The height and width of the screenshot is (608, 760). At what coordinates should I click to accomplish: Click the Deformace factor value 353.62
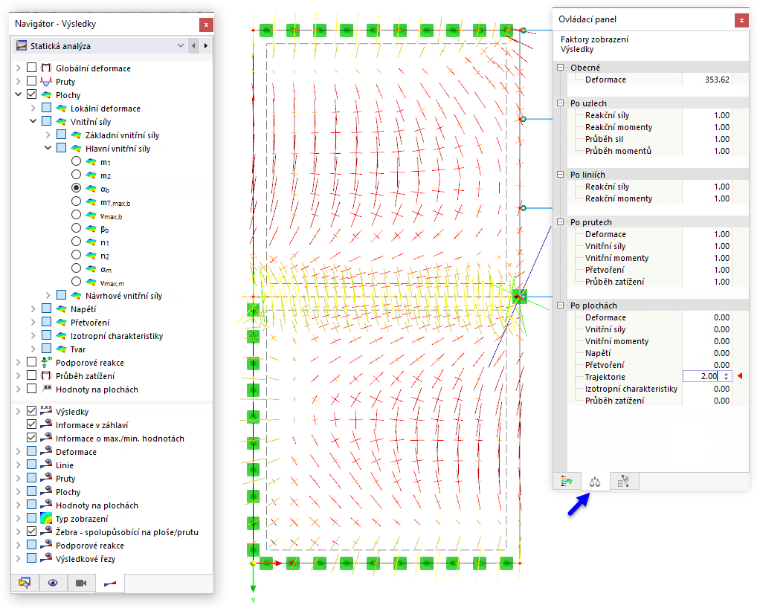tap(717, 80)
